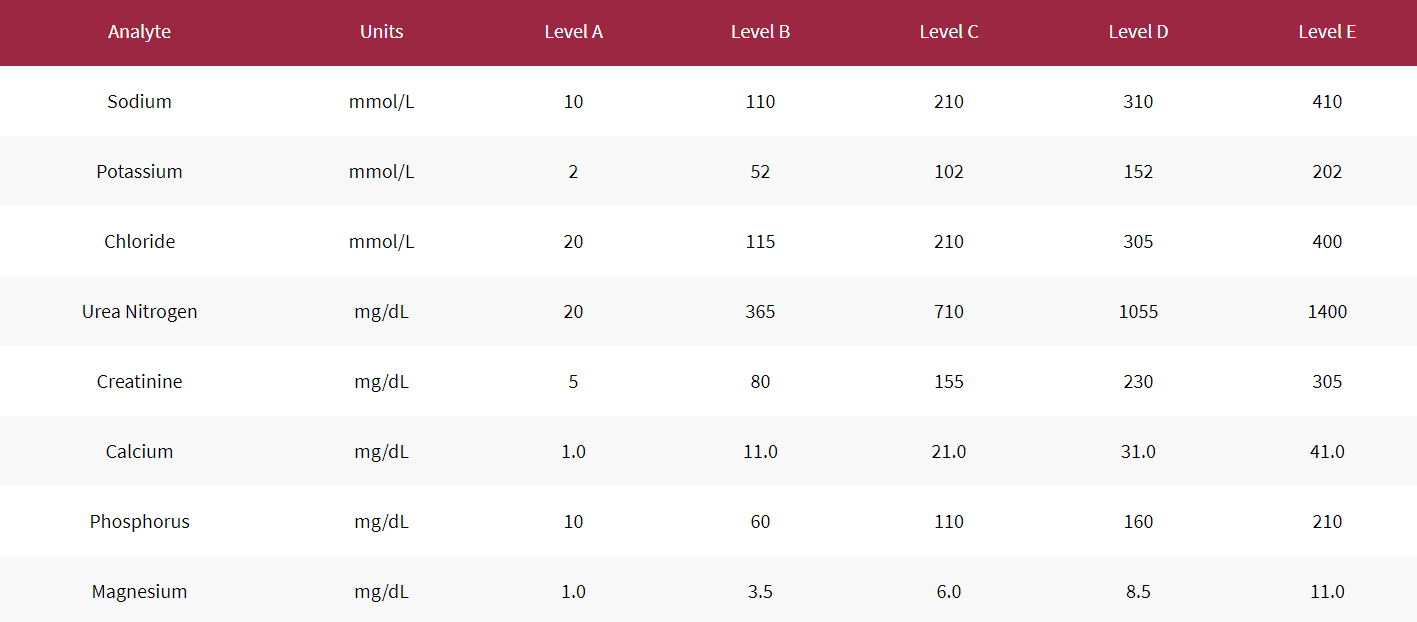The width and height of the screenshot is (1417, 622).
Task: Click the Units column header
Action: coord(381,32)
